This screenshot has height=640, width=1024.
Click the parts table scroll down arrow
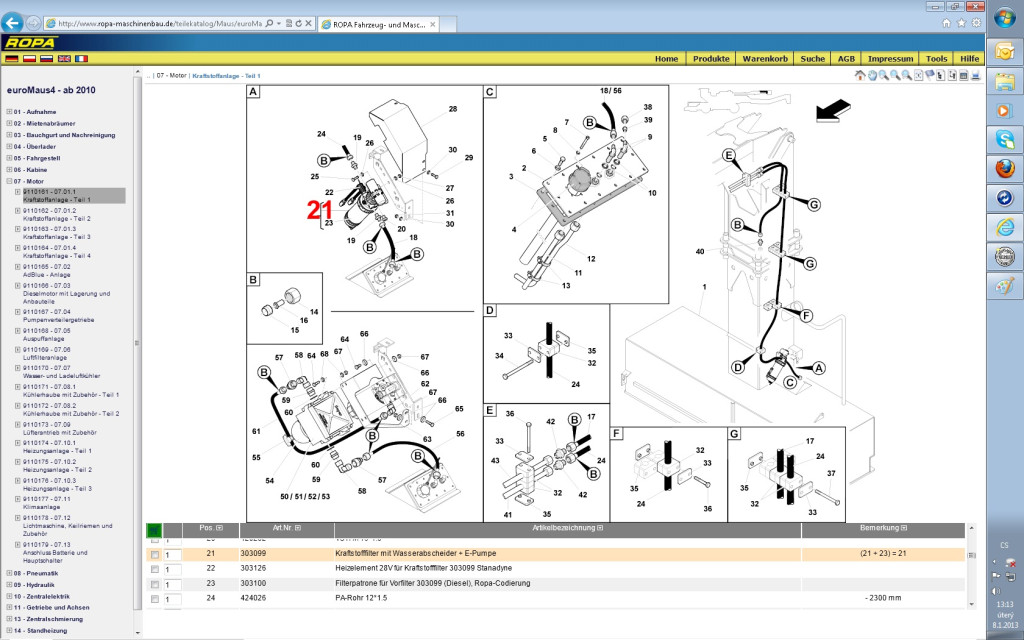[972, 604]
